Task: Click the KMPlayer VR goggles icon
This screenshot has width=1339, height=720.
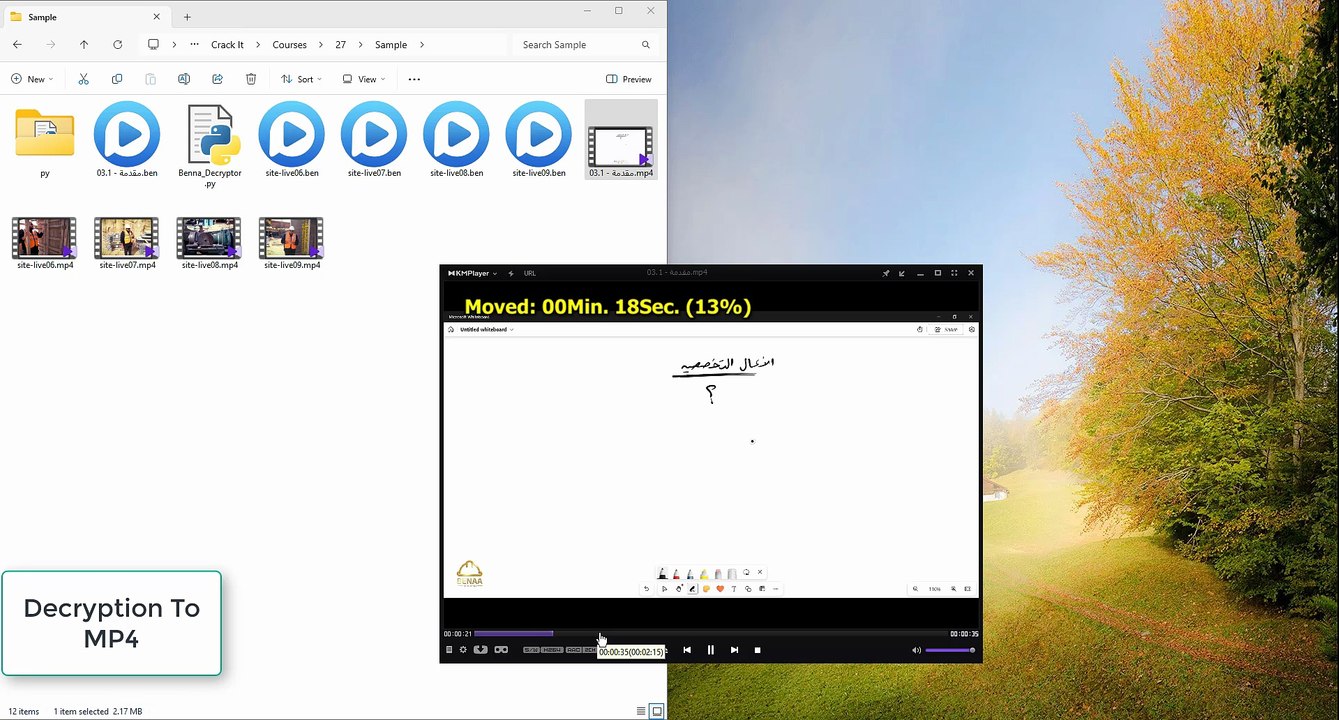Action: pos(501,650)
